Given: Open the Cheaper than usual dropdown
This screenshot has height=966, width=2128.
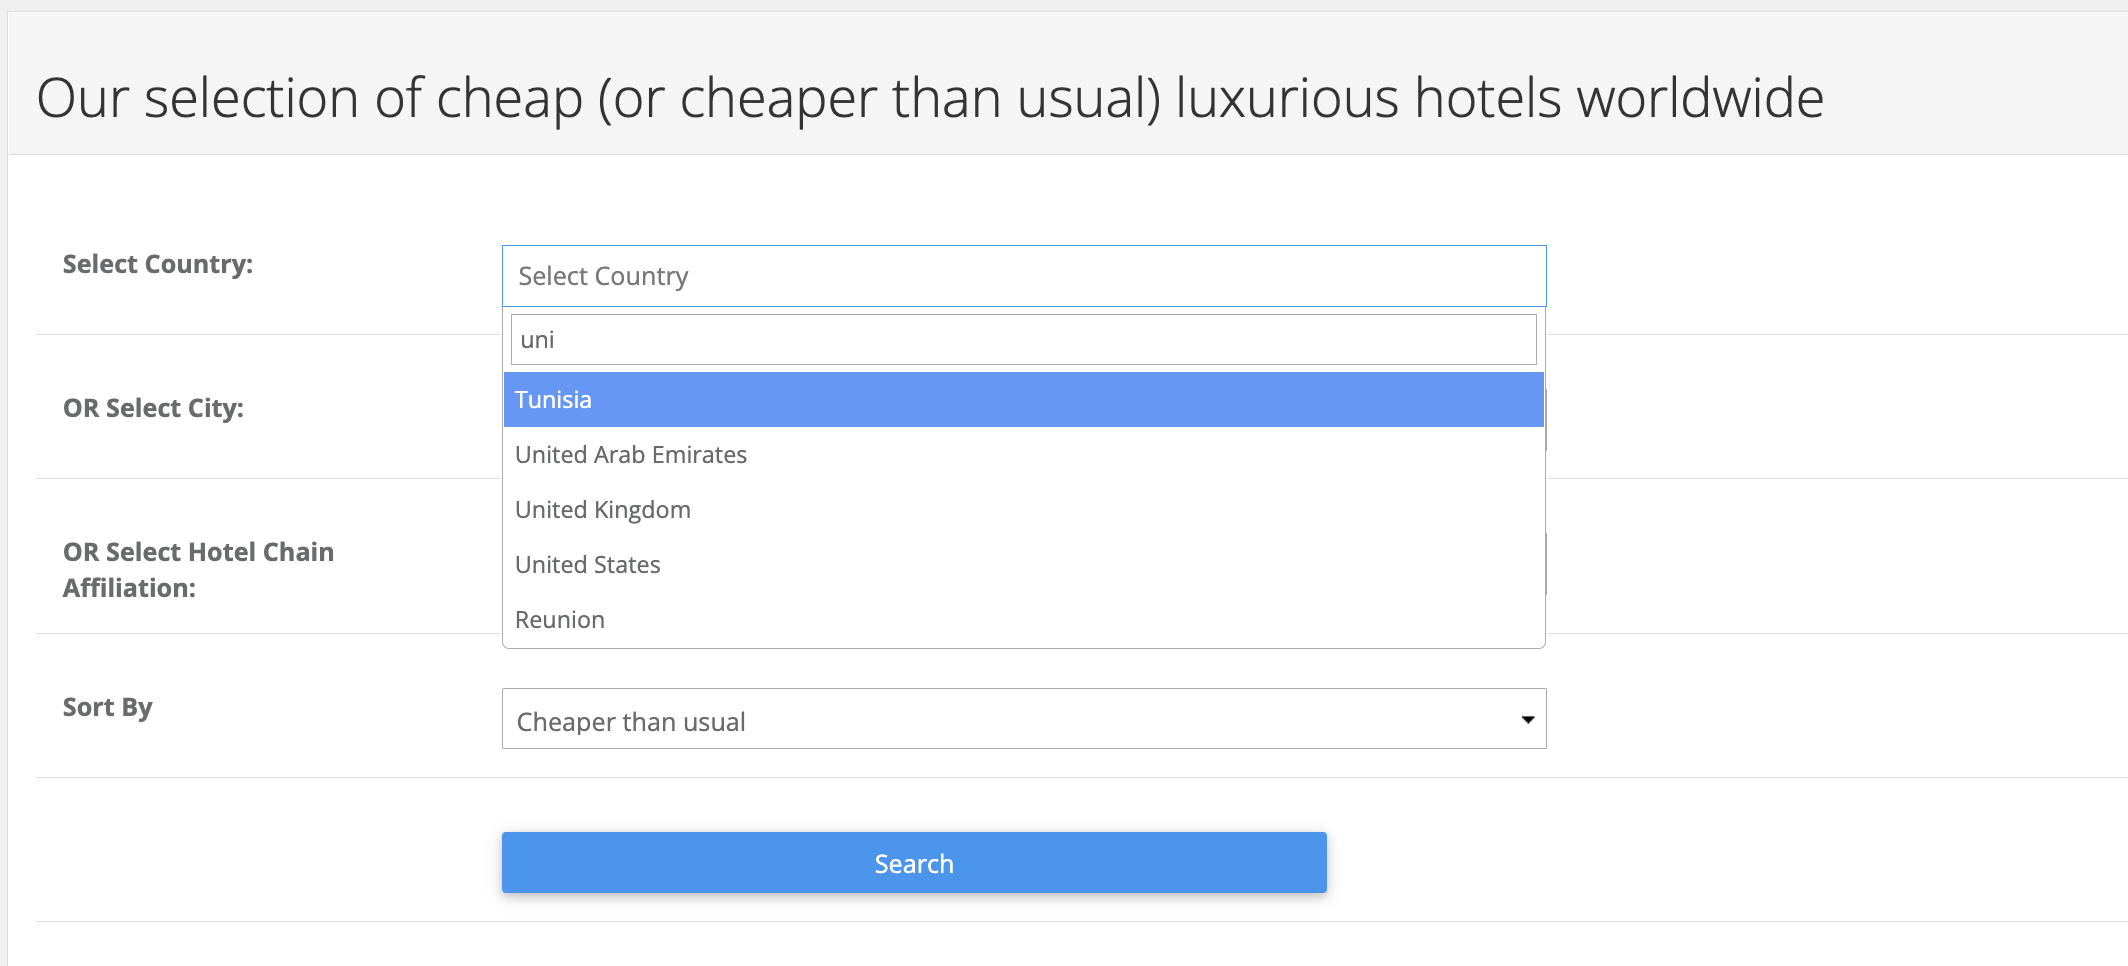Looking at the screenshot, I should [1024, 719].
